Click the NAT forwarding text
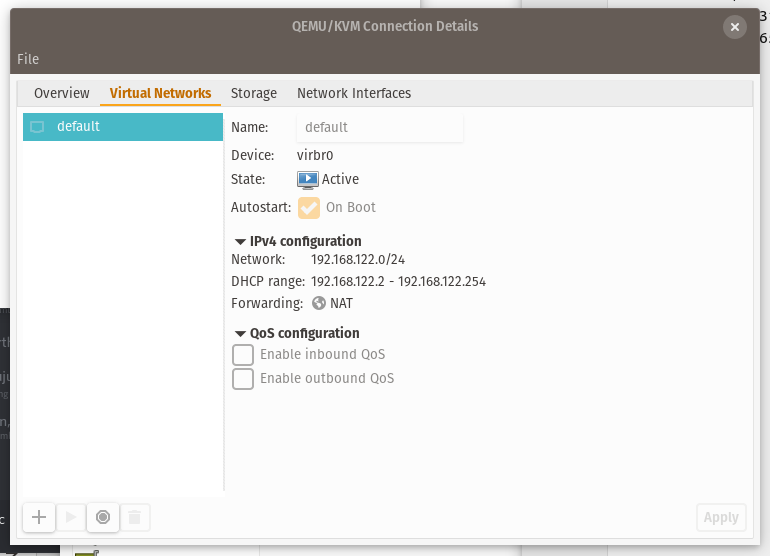 tap(341, 303)
